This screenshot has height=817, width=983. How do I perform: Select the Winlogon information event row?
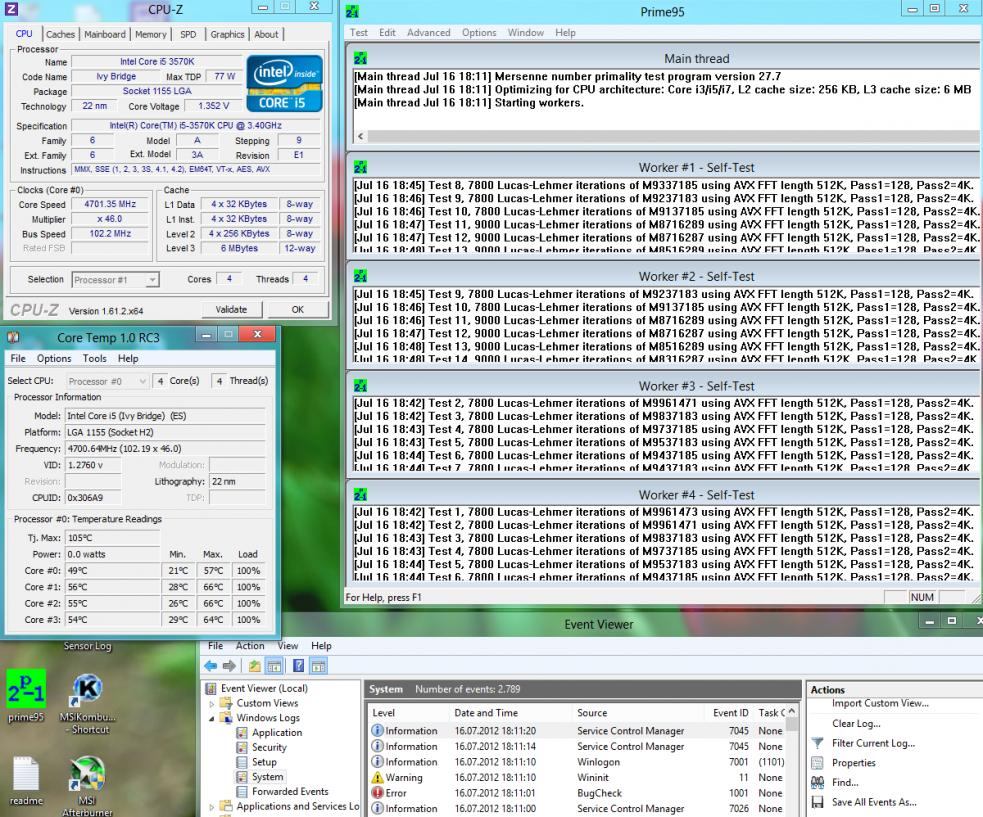[577, 762]
